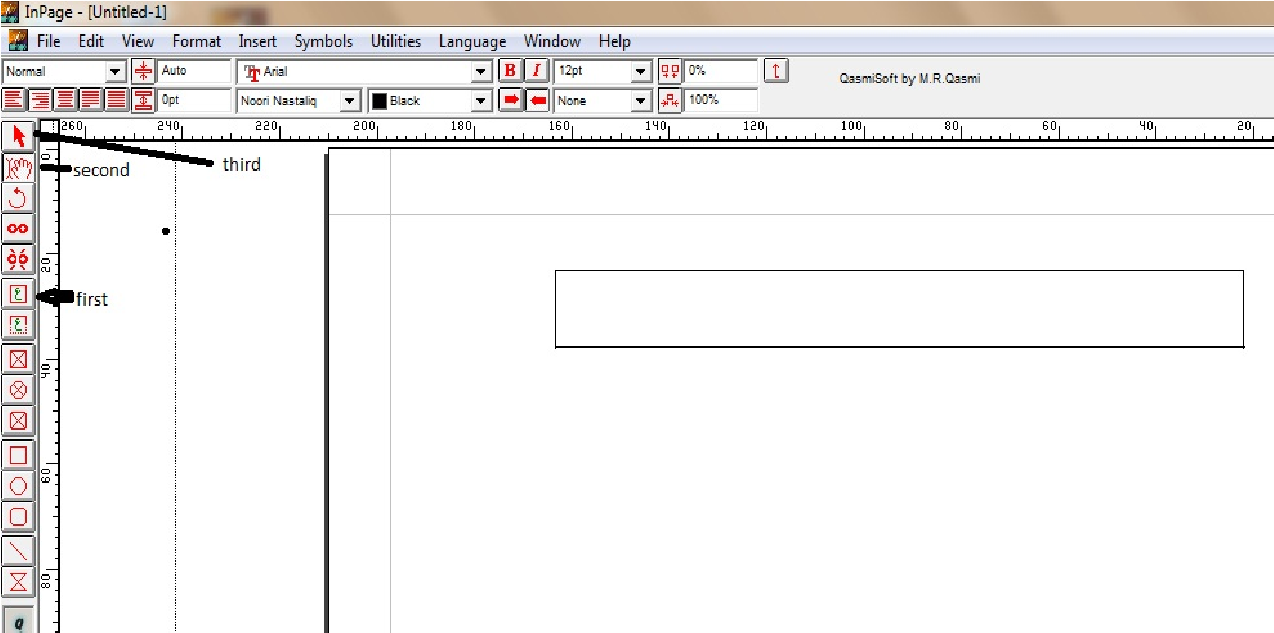This screenshot has height=633, width=1274.
Task: Open the Noori Nastaliq font dropdown
Action: click(x=350, y=100)
